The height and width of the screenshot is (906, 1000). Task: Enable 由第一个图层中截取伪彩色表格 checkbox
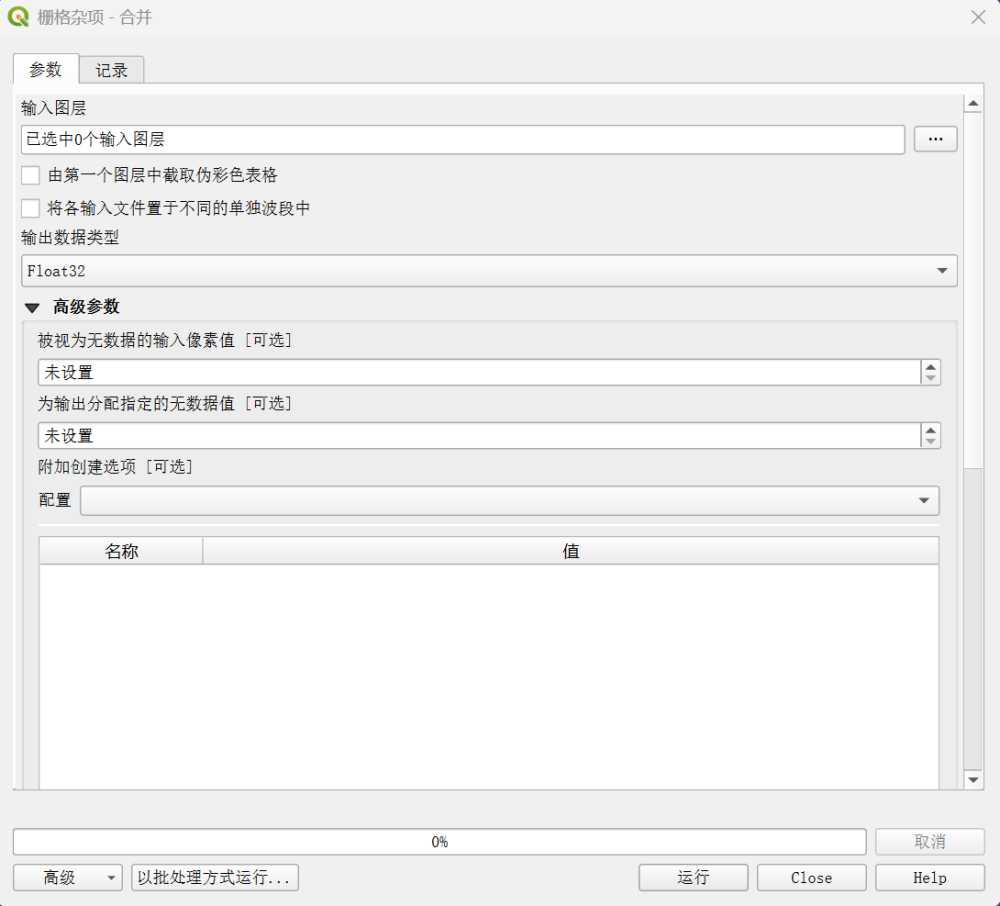31,176
